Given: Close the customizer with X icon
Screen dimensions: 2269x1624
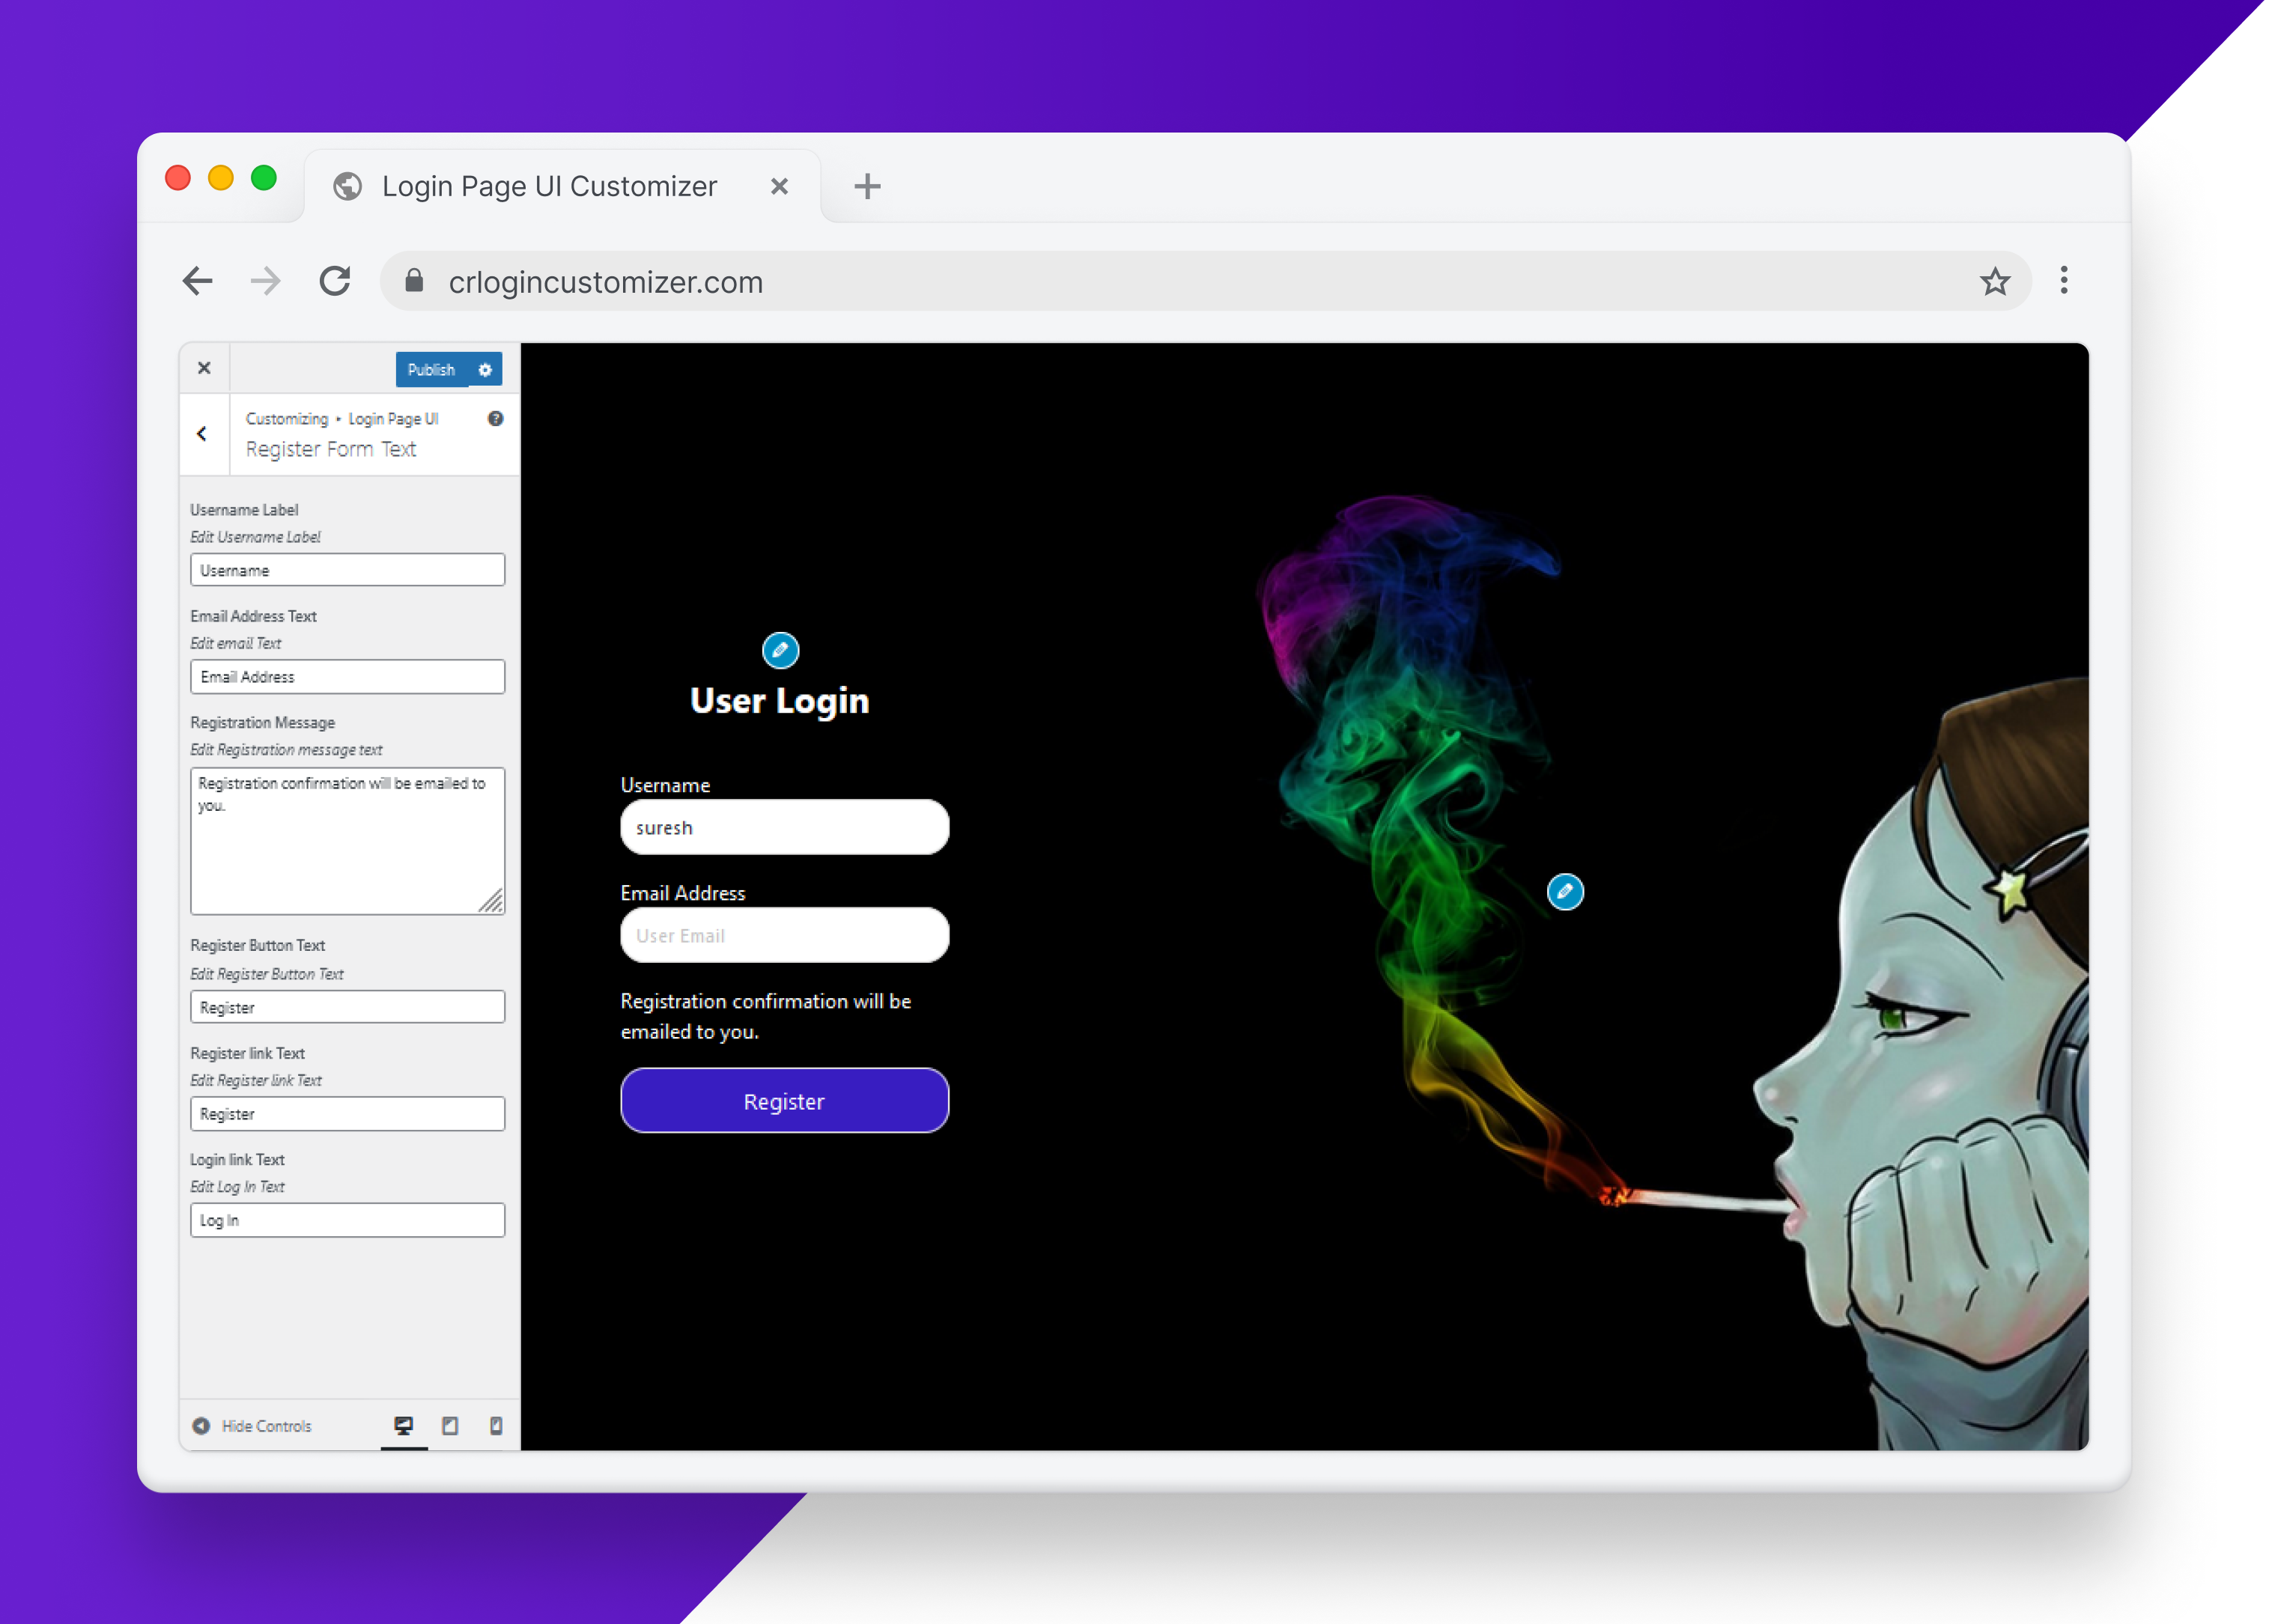Looking at the screenshot, I should 204,368.
